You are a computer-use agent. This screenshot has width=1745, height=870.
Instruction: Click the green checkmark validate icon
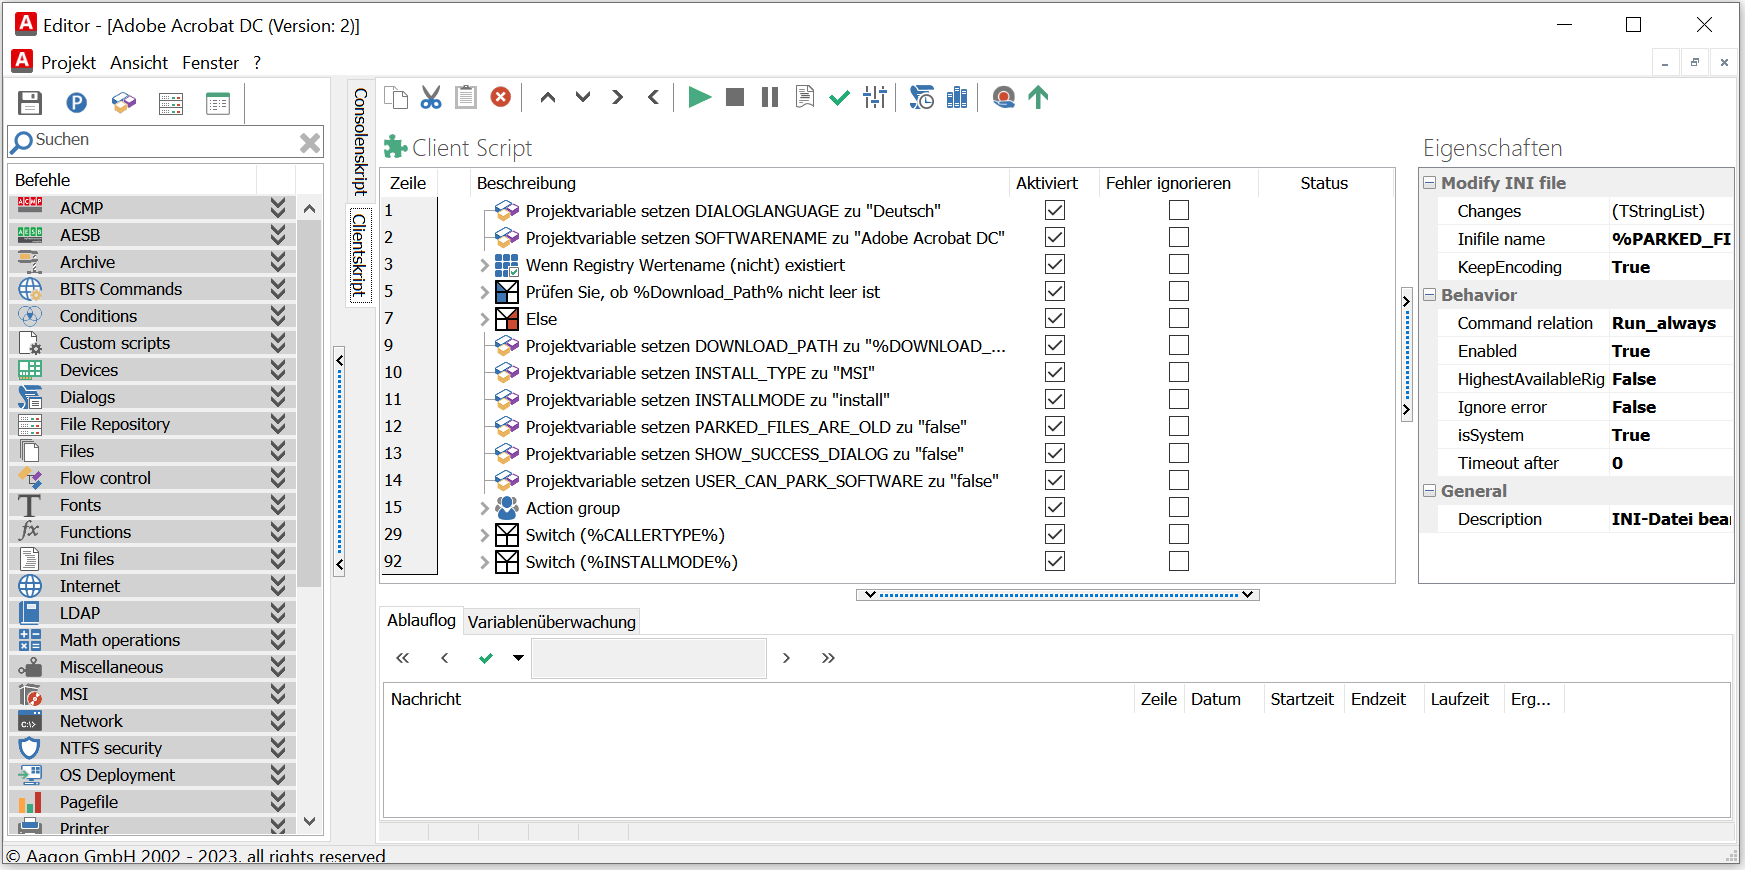(839, 97)
